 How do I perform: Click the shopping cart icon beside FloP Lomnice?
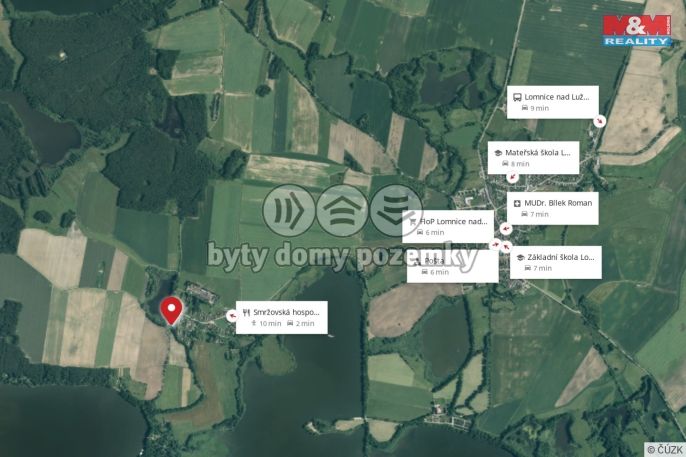(x=413, y=222)
